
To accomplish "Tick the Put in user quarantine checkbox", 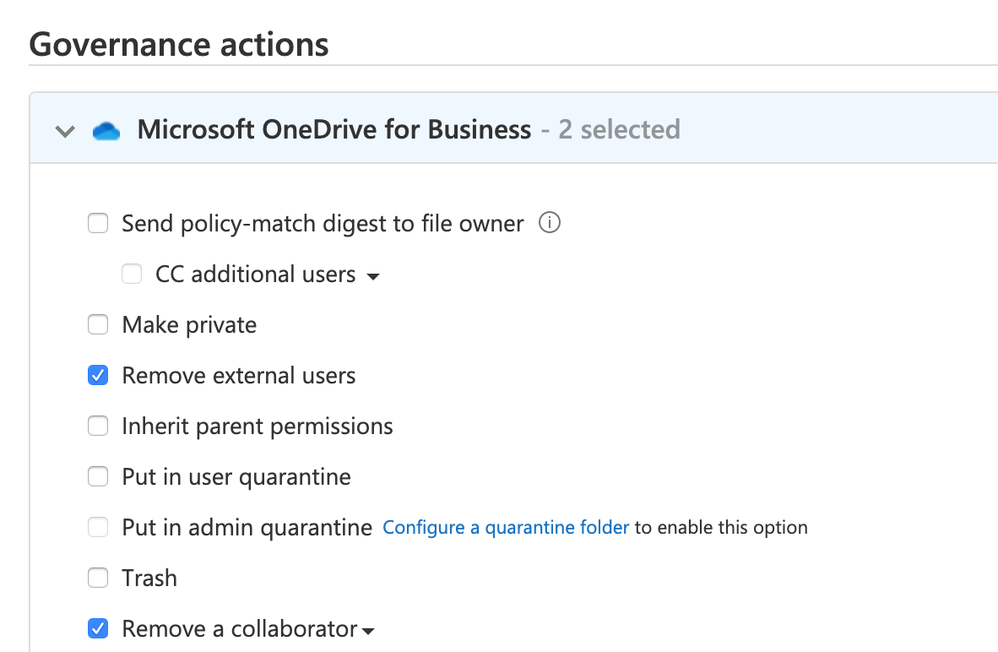I will pyautogui.click(x=98, y=477).
